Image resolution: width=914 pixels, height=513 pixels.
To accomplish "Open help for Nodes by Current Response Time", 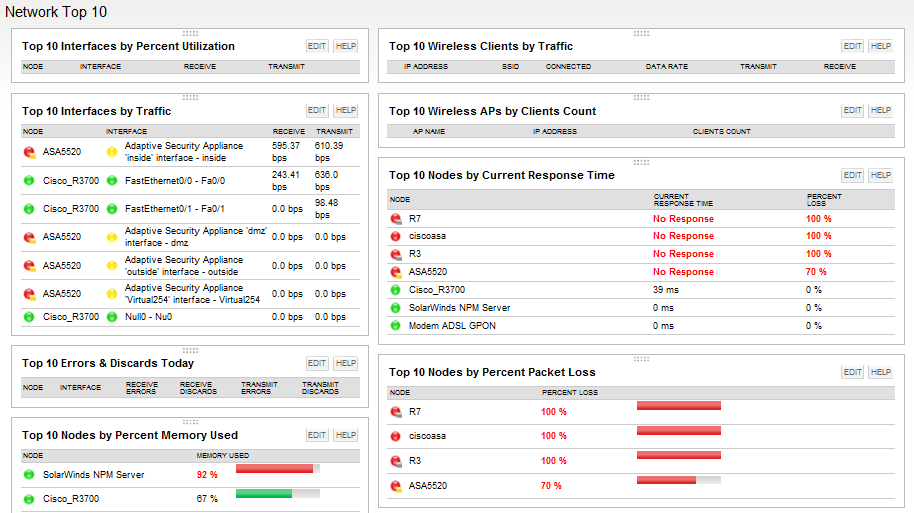I will 881,175.
